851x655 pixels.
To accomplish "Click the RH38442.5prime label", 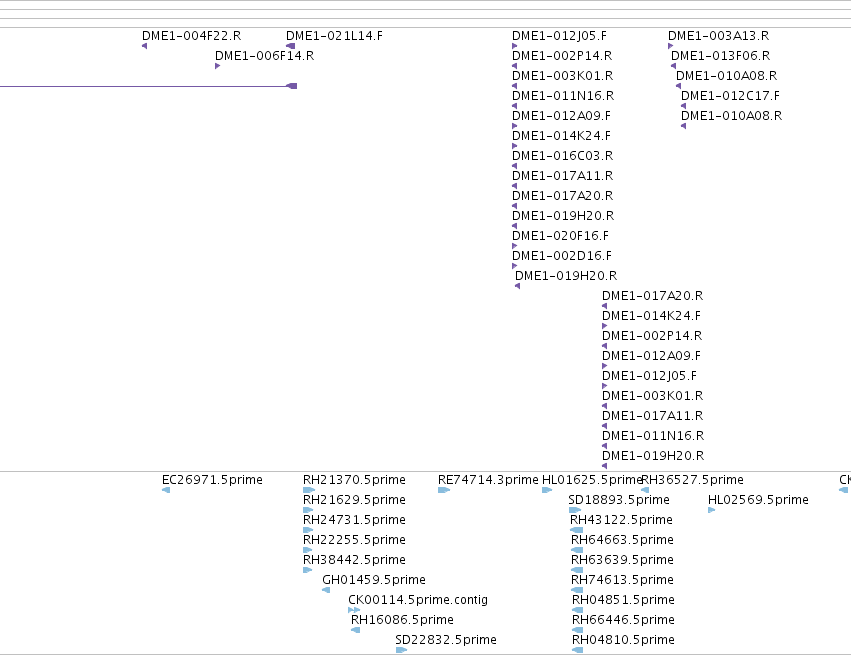I will [x=354, y=560].
